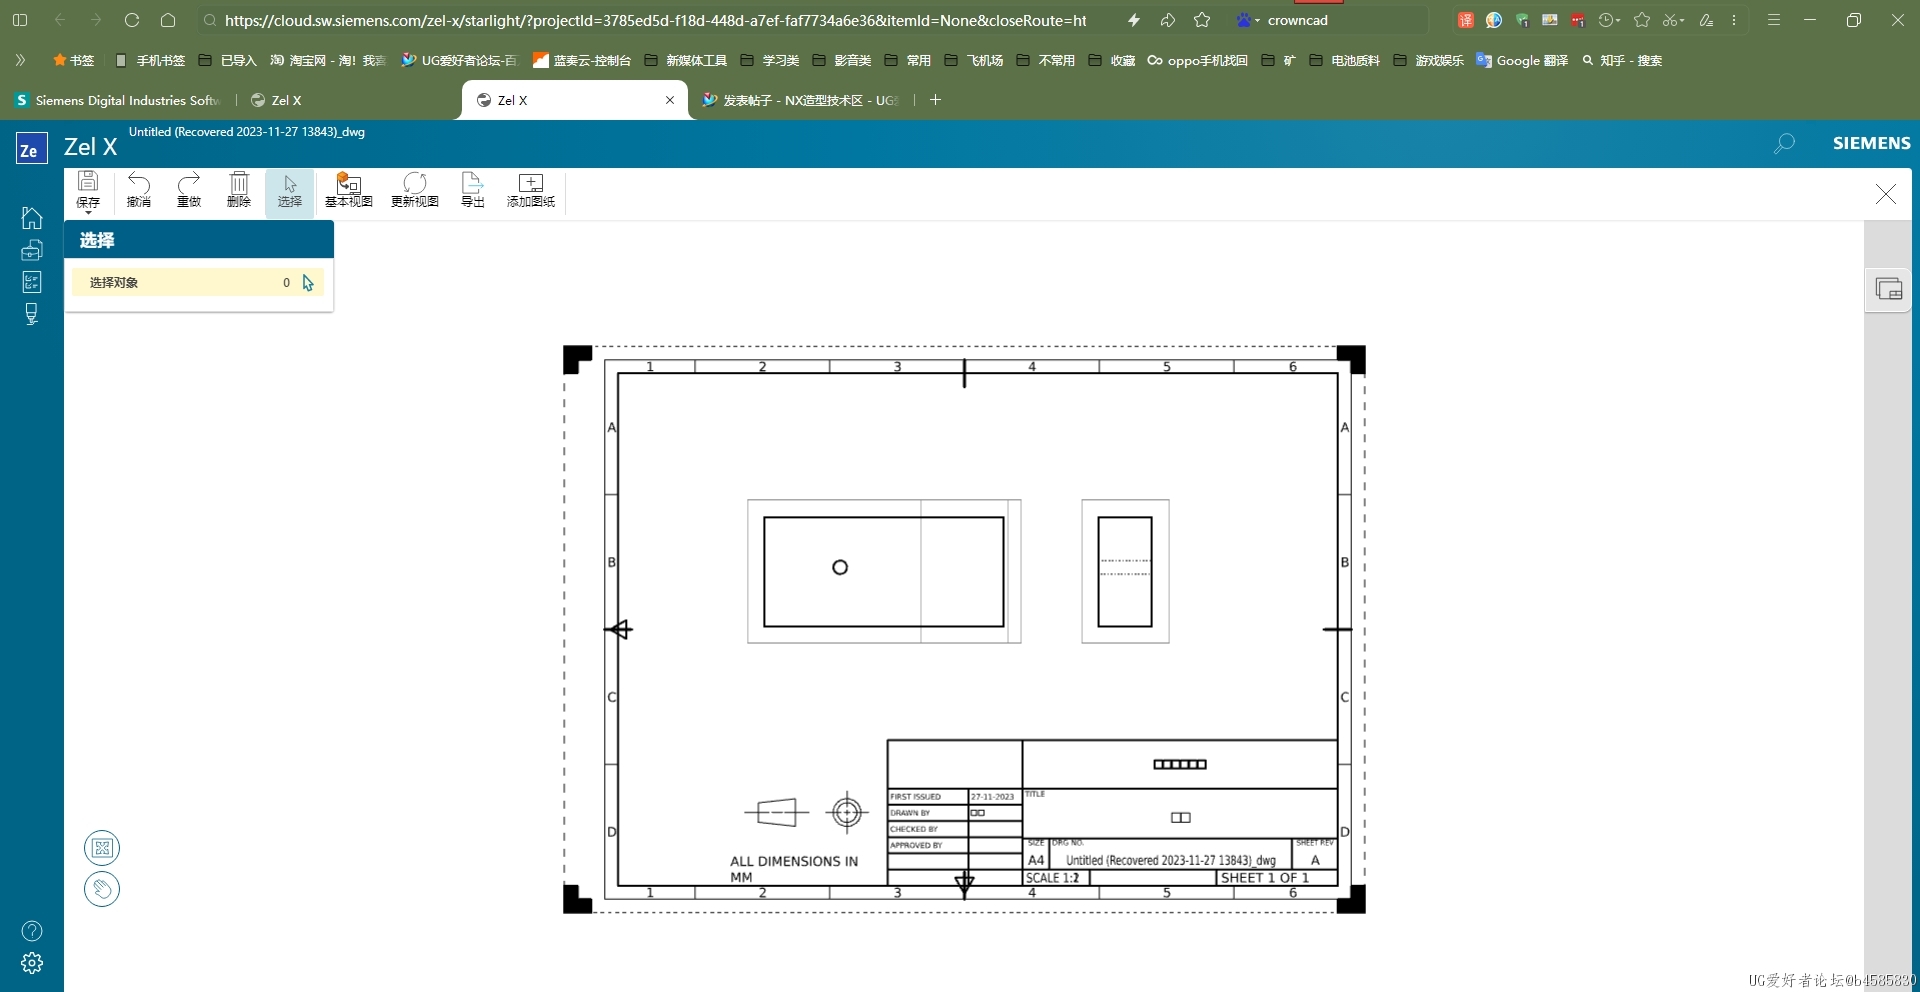Viewport: 1920px width, 992px height.
Task: Open a new browser tab with plus
Action: [935, 100]
